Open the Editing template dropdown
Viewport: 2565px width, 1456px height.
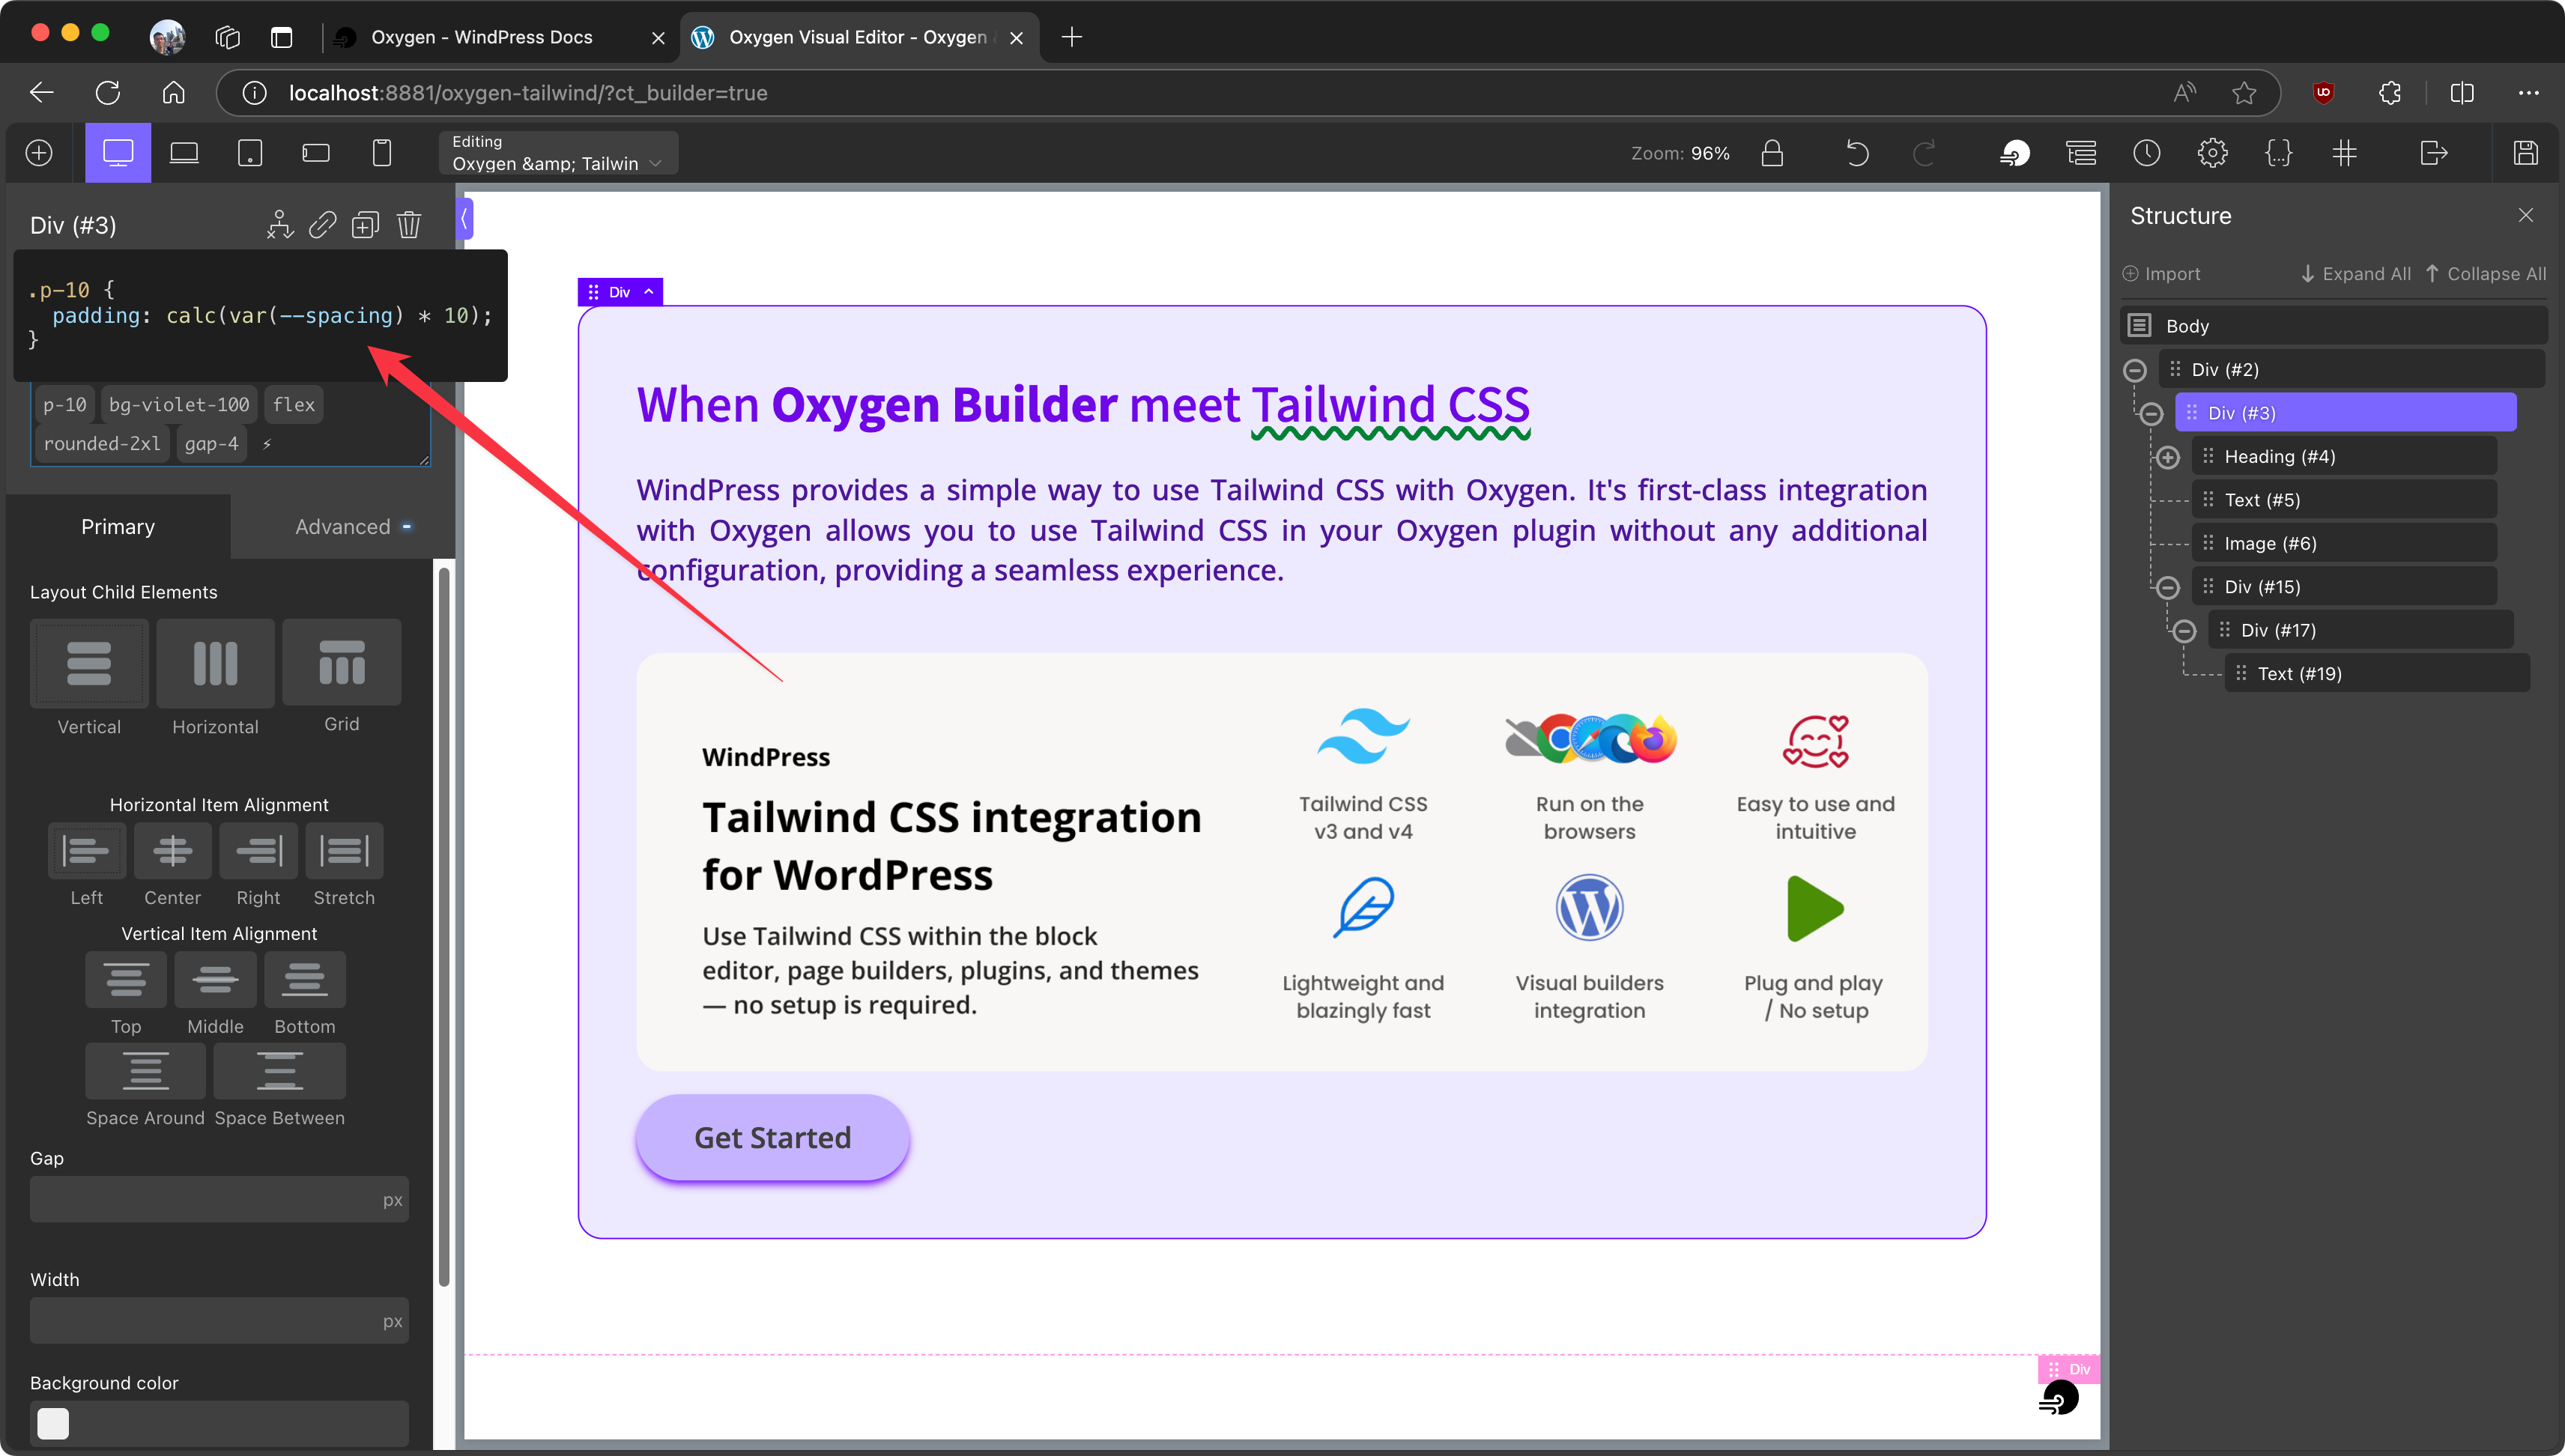click(558, 153)
